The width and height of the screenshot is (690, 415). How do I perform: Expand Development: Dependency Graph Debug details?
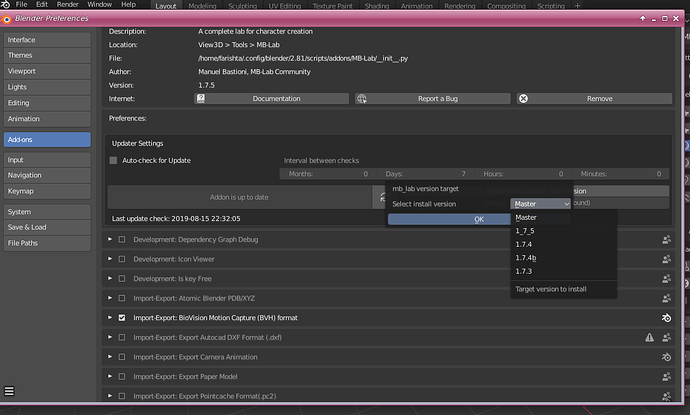tap(110, 239)
